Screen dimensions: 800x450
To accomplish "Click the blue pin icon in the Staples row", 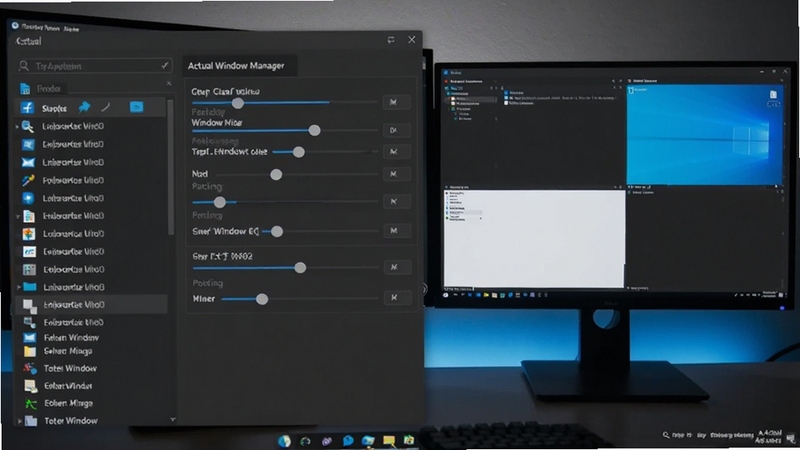I will click(x=84, y=107).
